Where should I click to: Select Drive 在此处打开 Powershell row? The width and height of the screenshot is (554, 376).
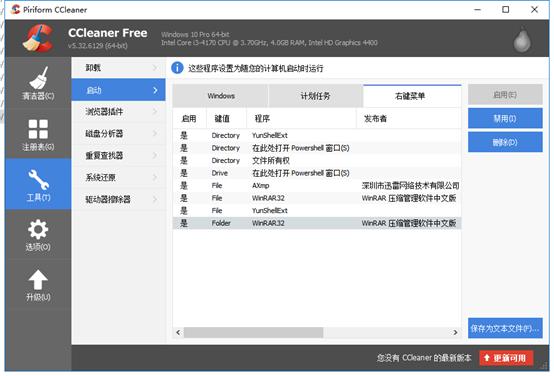pyautogui.click(x=317, y=173)
